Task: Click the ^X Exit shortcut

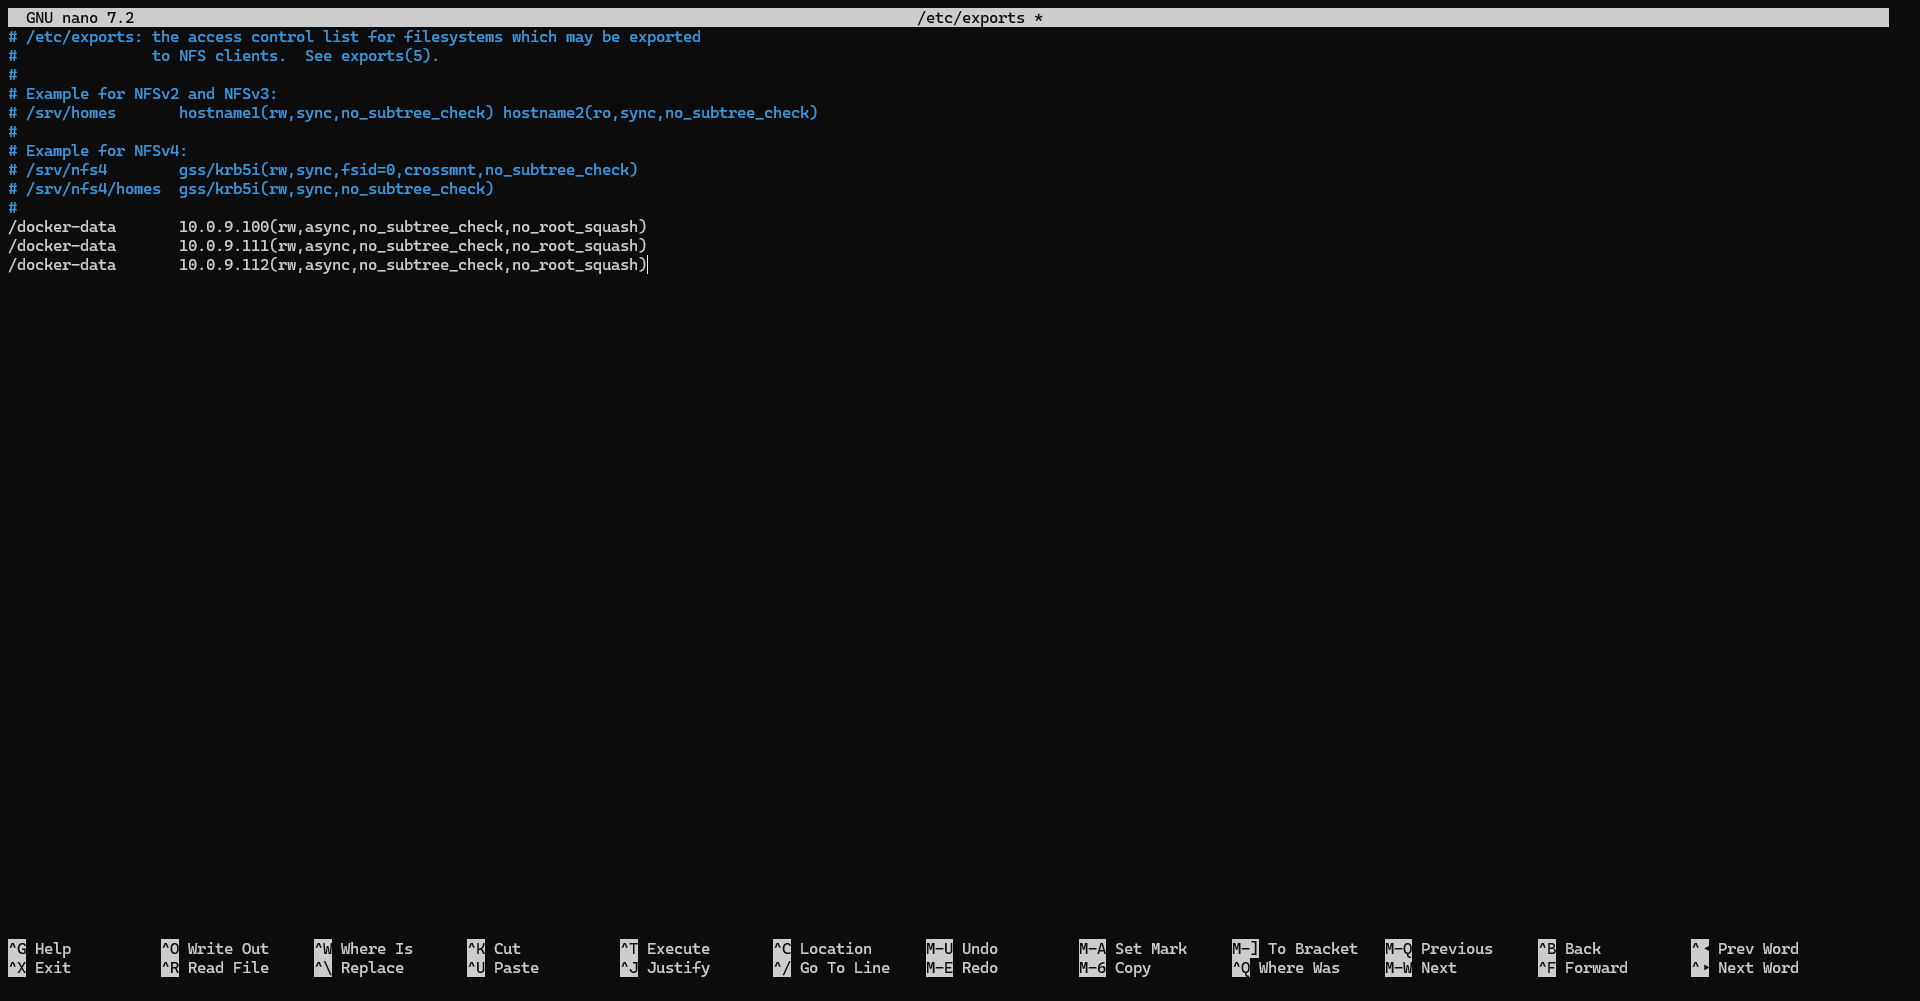Action: pyautogui.click(x=40, y=968)
